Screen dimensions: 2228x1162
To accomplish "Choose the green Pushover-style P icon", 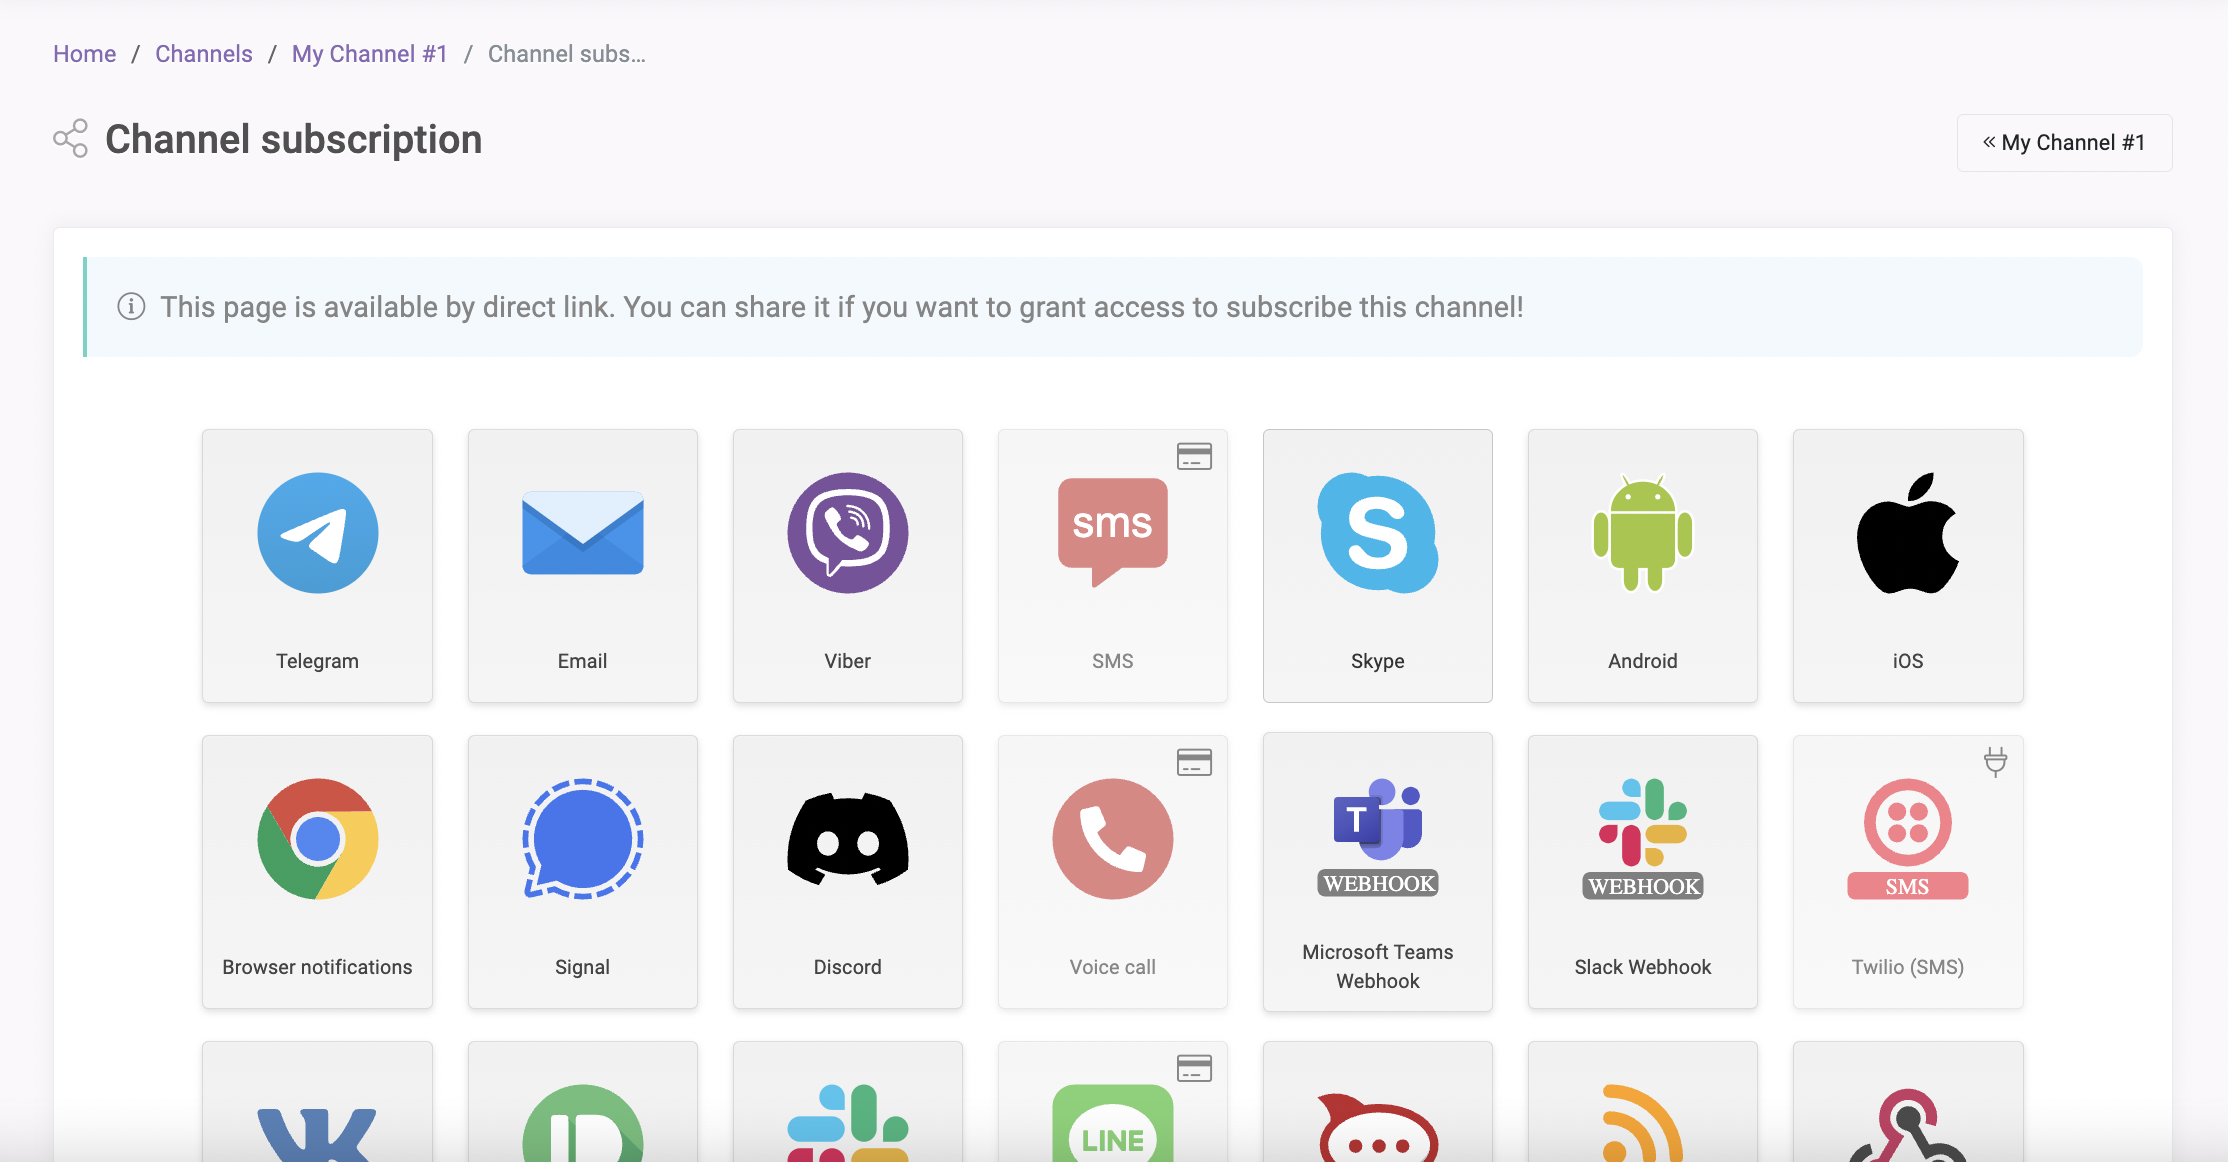I will [x=582, y=1123].
